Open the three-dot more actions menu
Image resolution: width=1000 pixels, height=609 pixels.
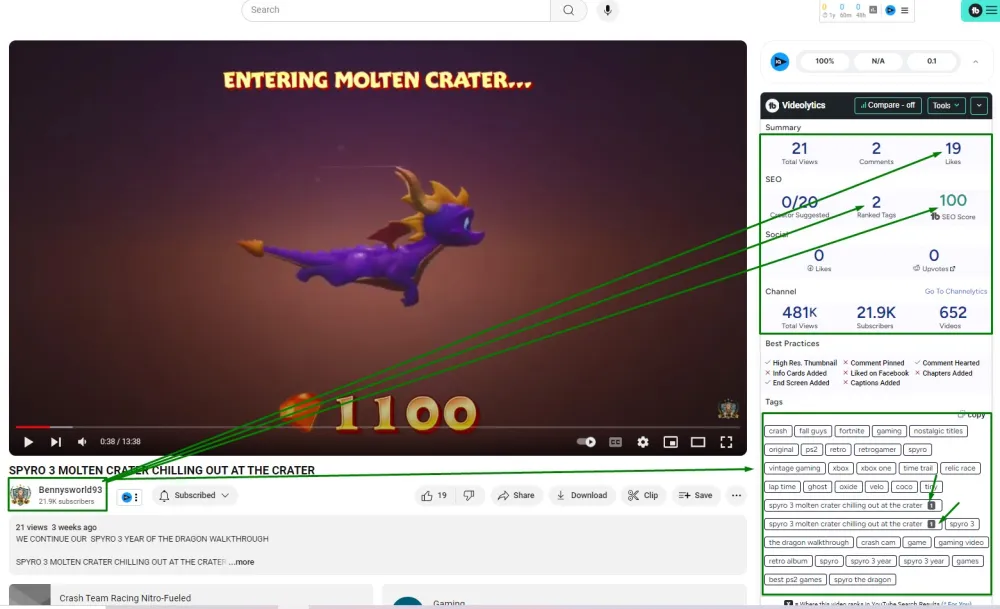click(x=737, y=495)
